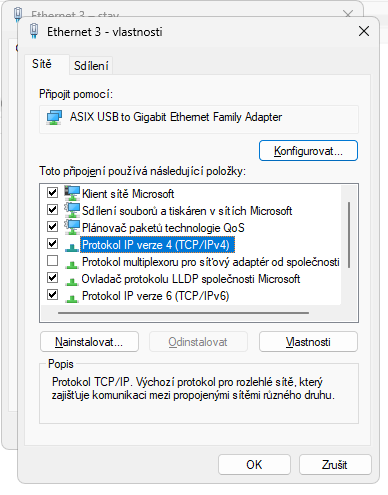Click the Plánovač paketů QoS icon
The image size is (388, 495).
pos(72,227)
